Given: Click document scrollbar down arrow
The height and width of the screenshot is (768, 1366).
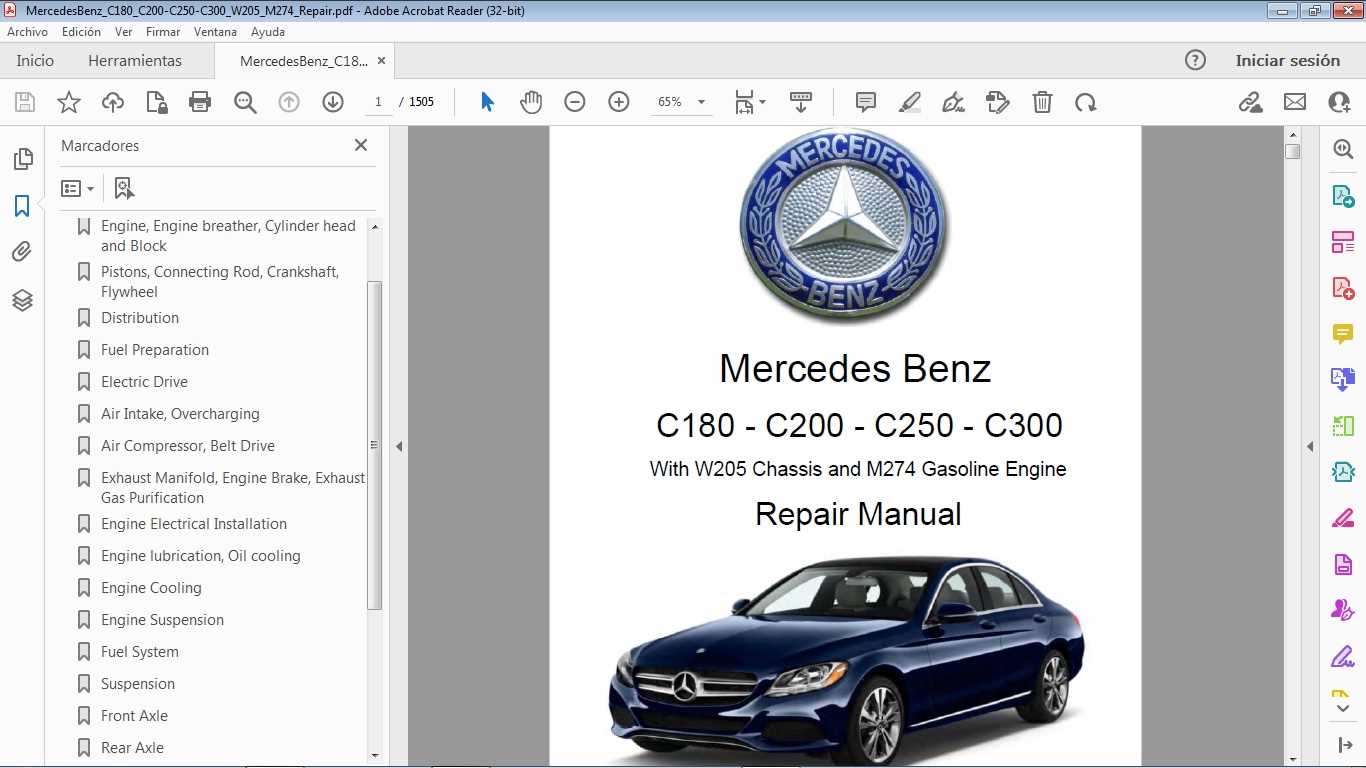Looking at the screenshot, I should (x=1293, y=758).
